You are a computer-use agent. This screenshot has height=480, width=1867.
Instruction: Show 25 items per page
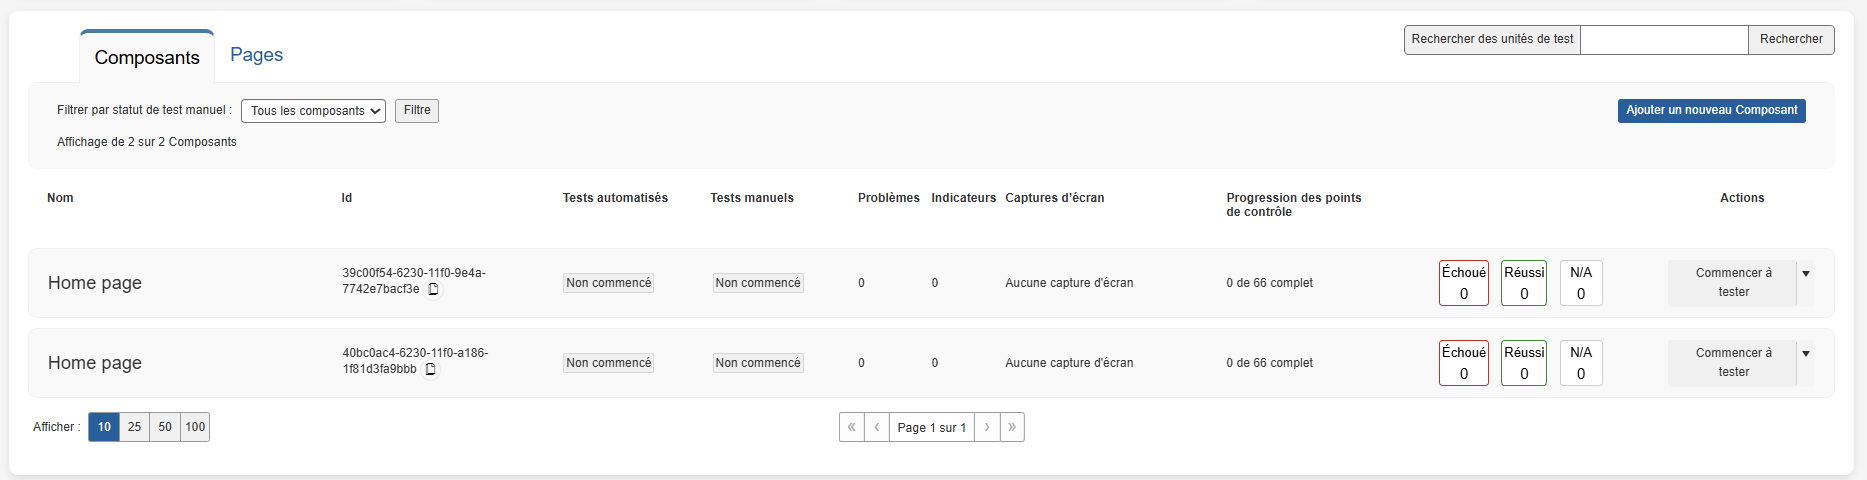click(x=134, y=427)
